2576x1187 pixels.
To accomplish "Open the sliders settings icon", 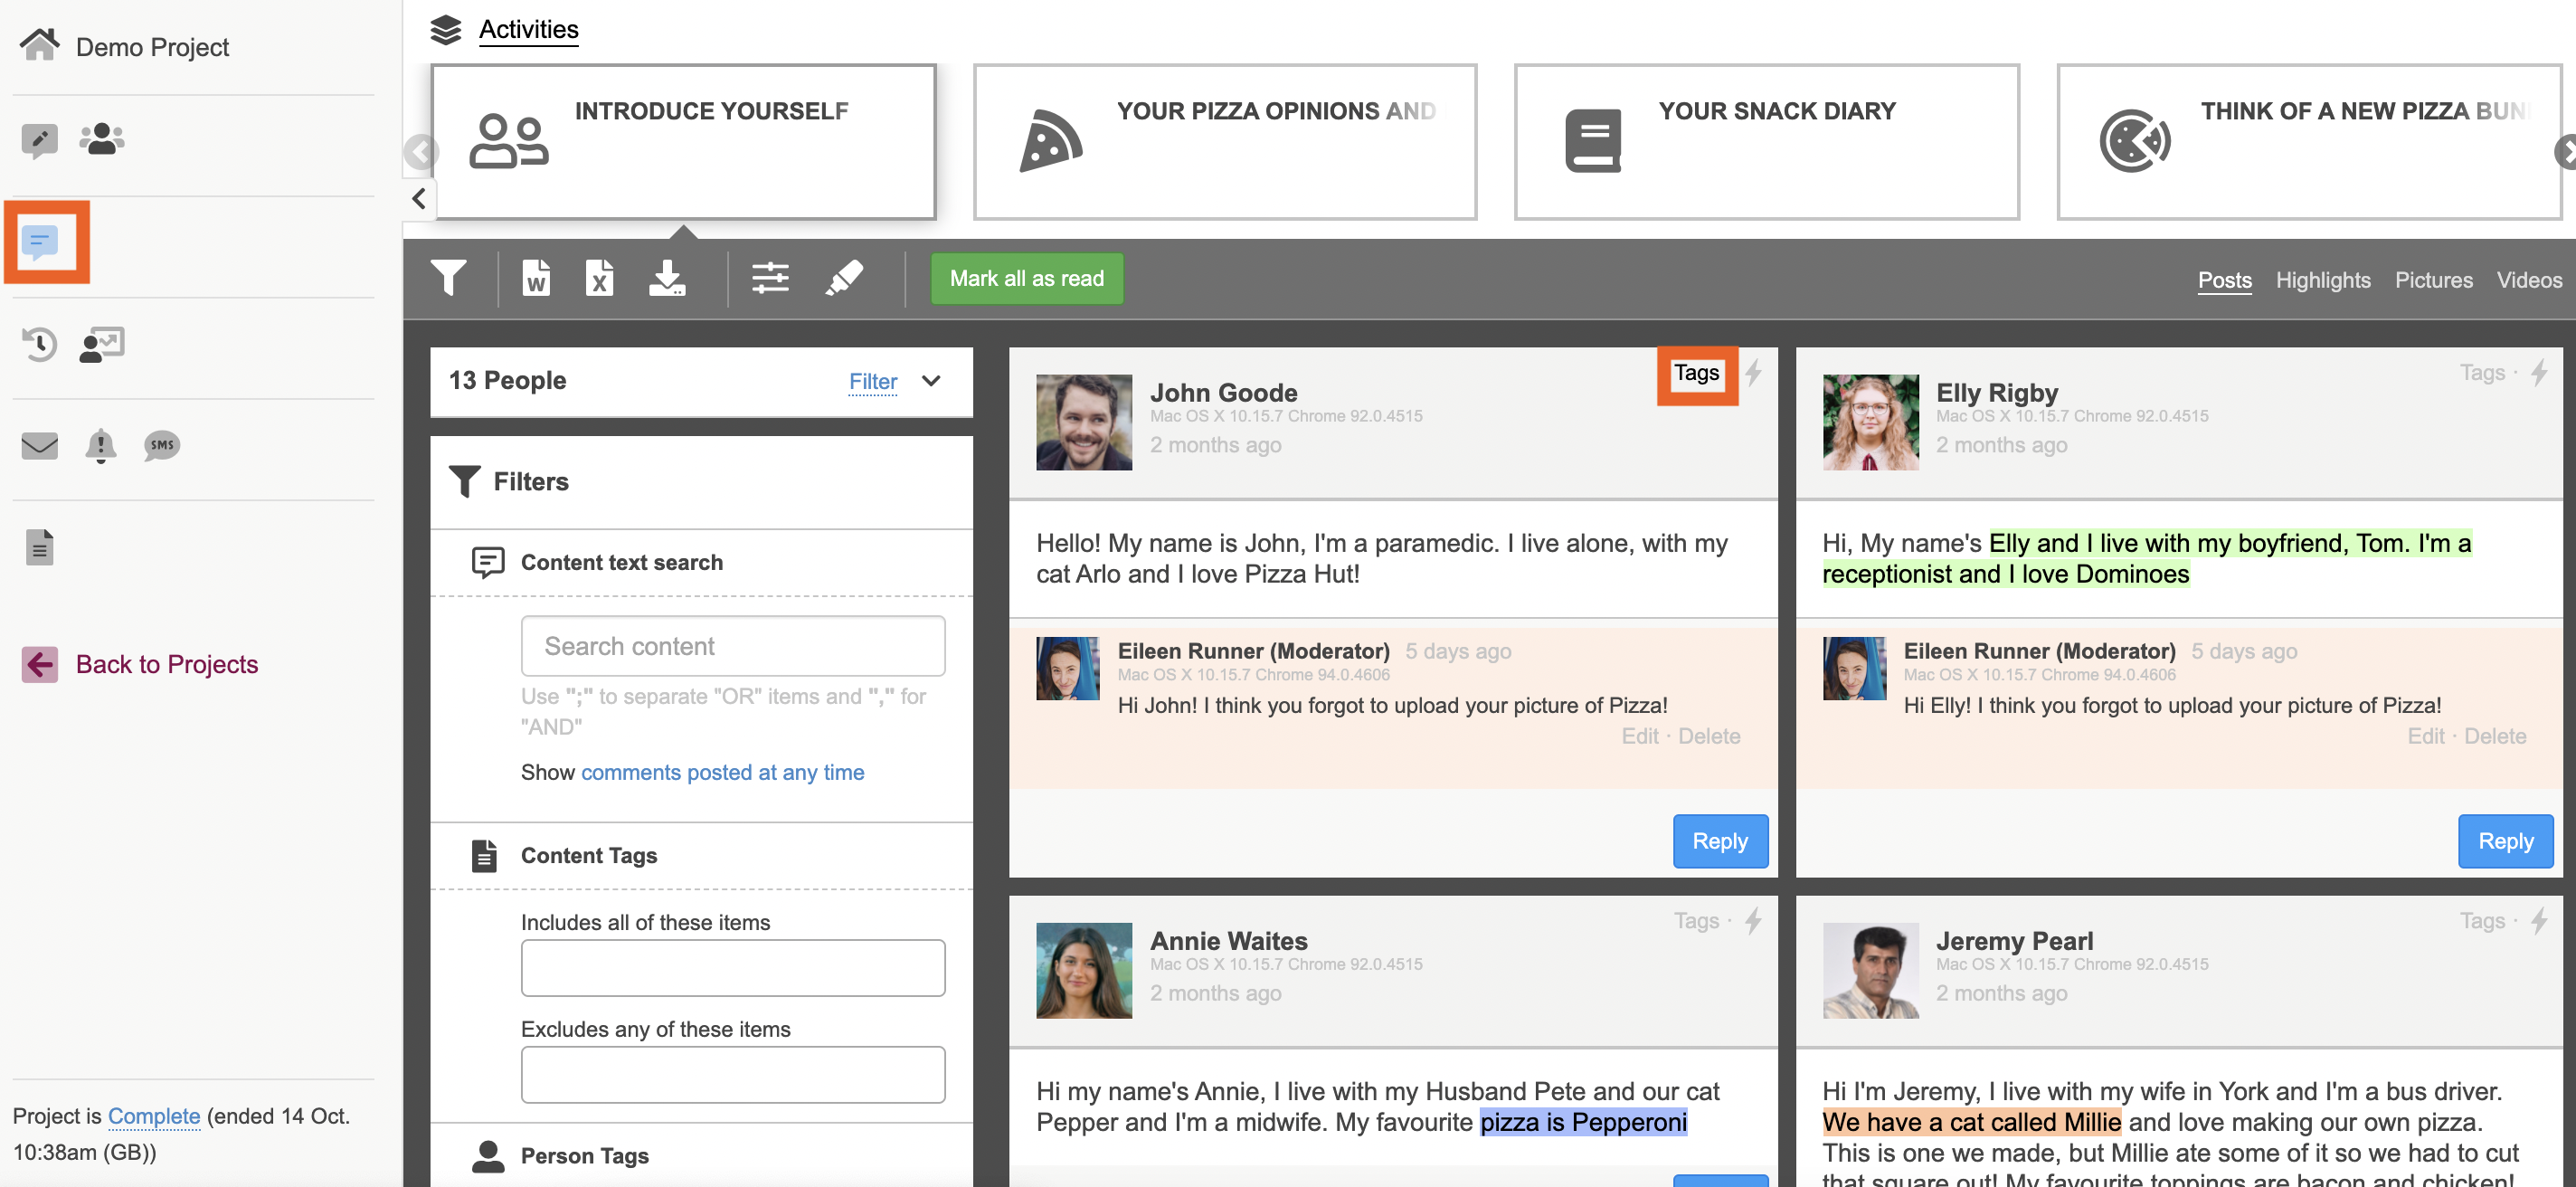I will pos(770,278).
